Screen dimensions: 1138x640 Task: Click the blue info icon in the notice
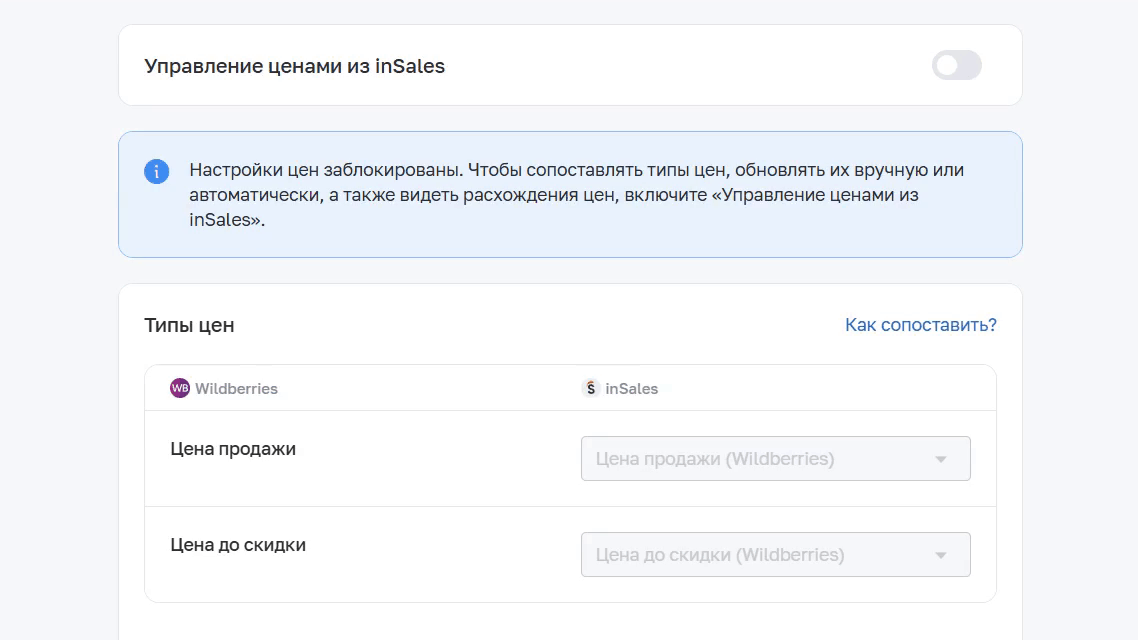click(157, 171)
